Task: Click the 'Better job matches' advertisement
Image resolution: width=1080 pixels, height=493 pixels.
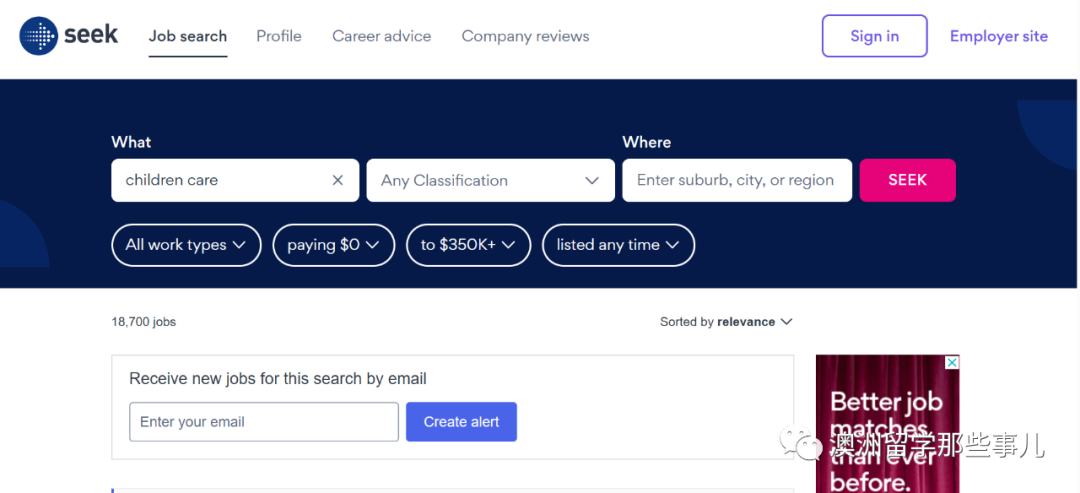Action: [x=887, y=423]
